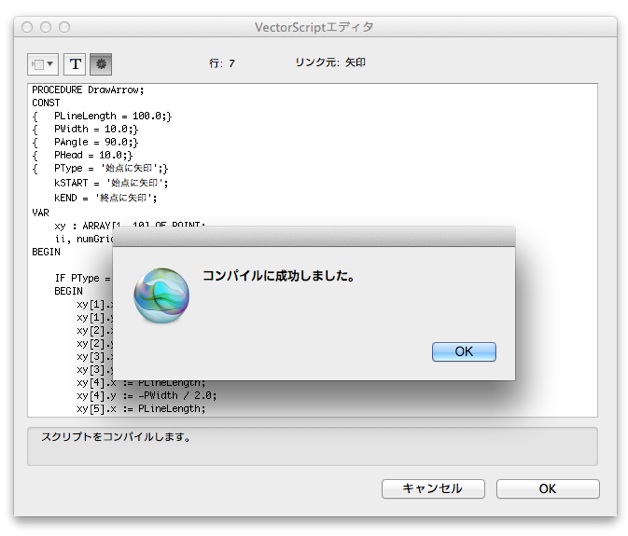Click the 'xy[4].y := -PWidth / 2.0;' line
This screenshot has height=536, width=628.
click(147, 396)
